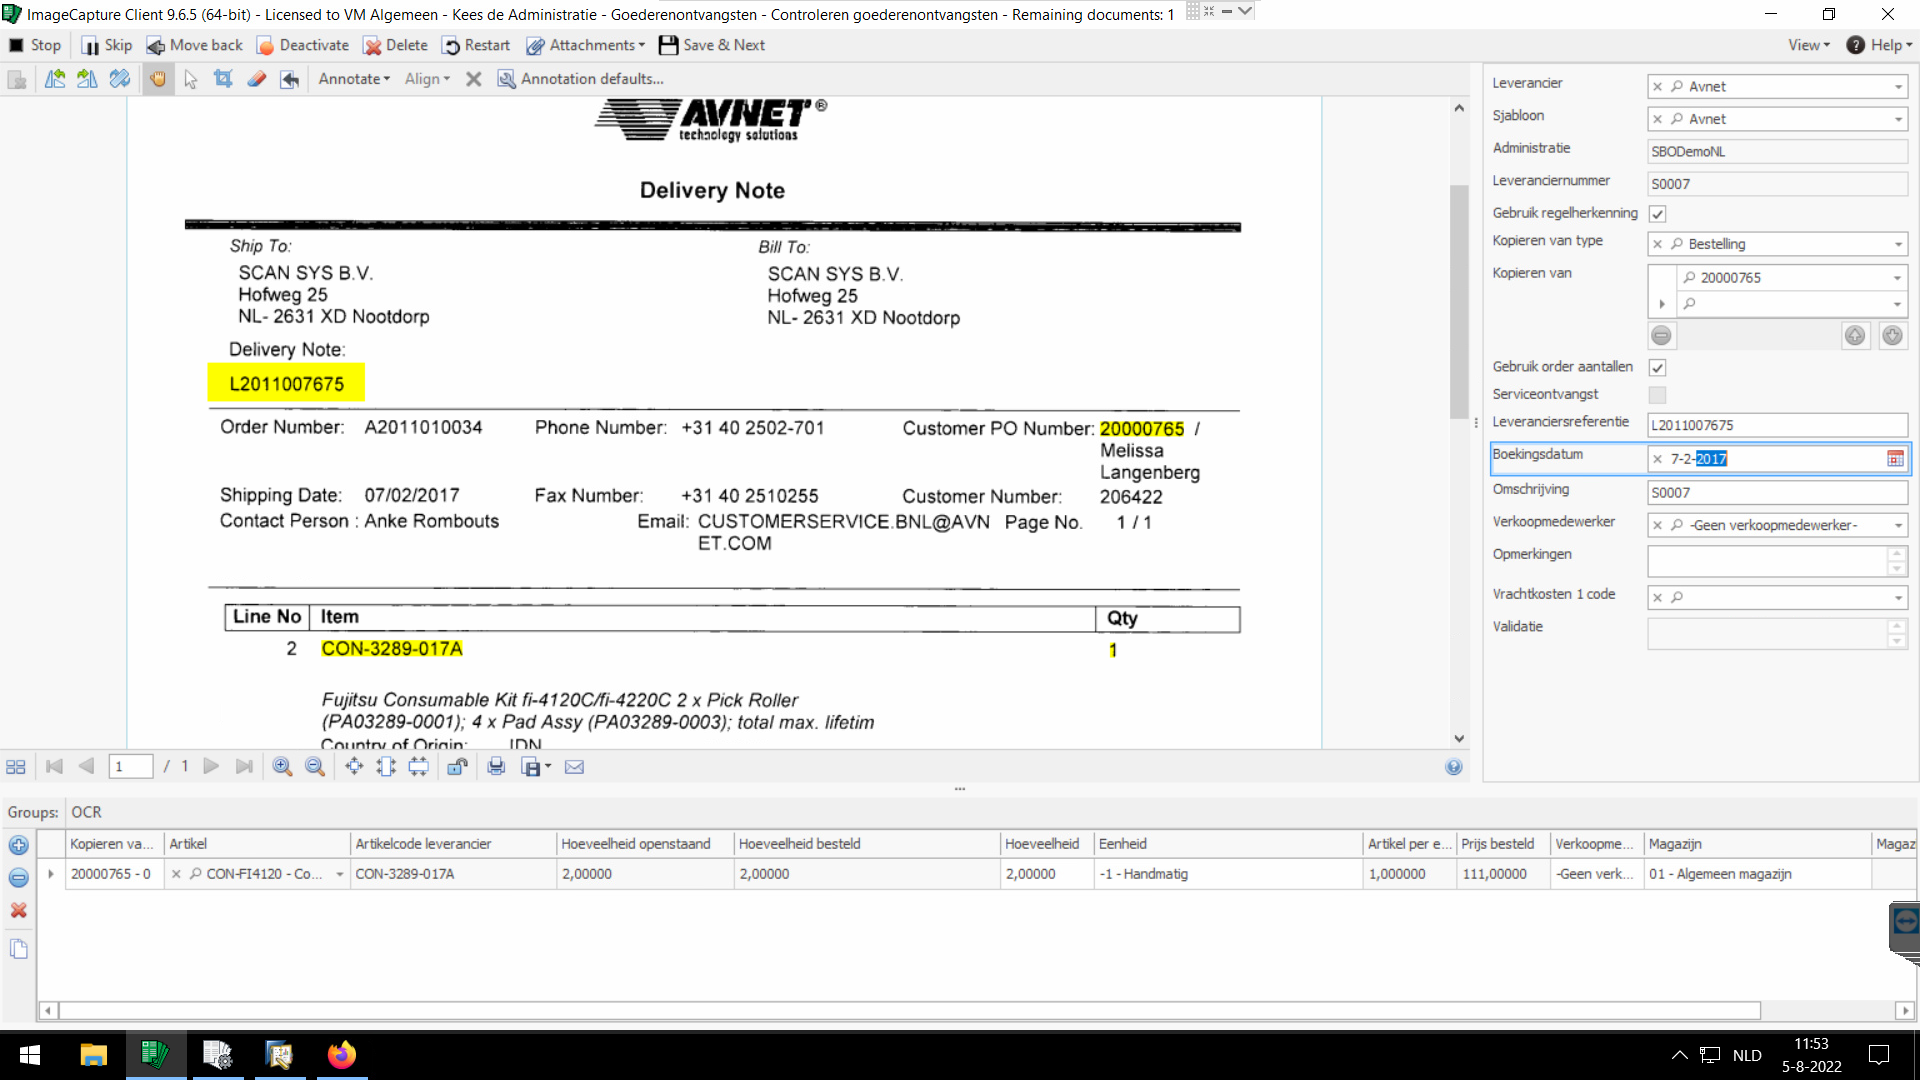The height and width of the screenshot is (1080, 1920).
Task: Open the Verkoopmedewerker dropdown
Action: (x=1898, y=525)
